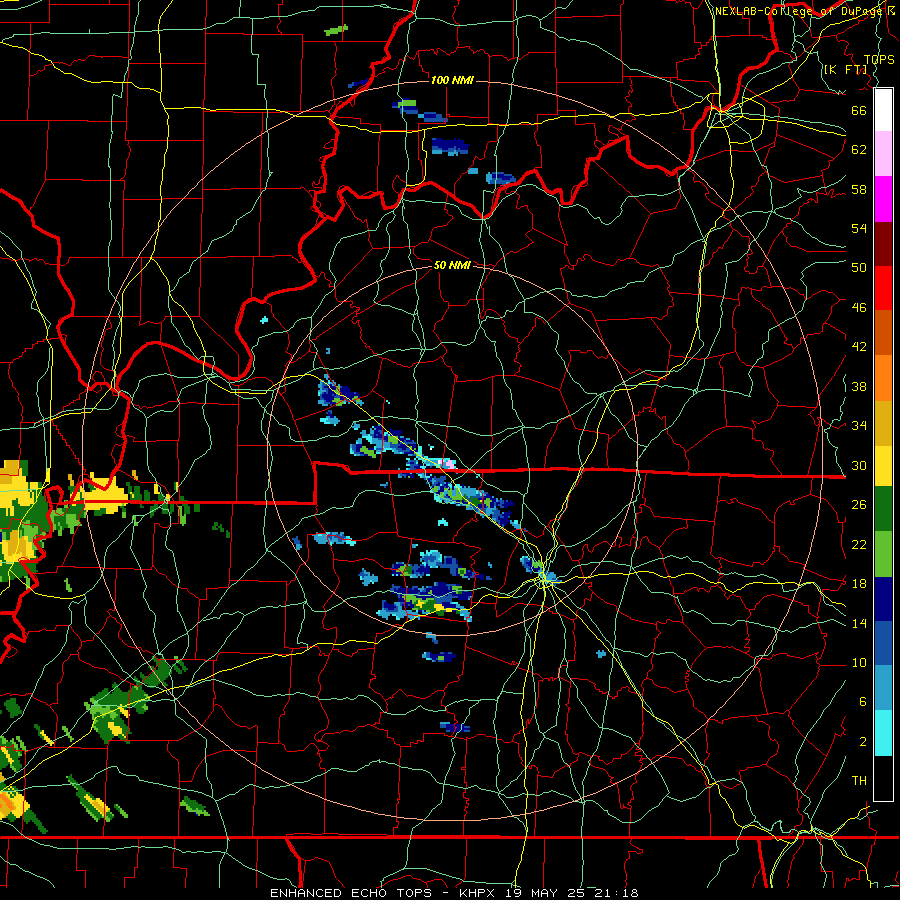Pick the cyan legend swatch
This screenshot has width=900, height=900.
tap(883, 734)
